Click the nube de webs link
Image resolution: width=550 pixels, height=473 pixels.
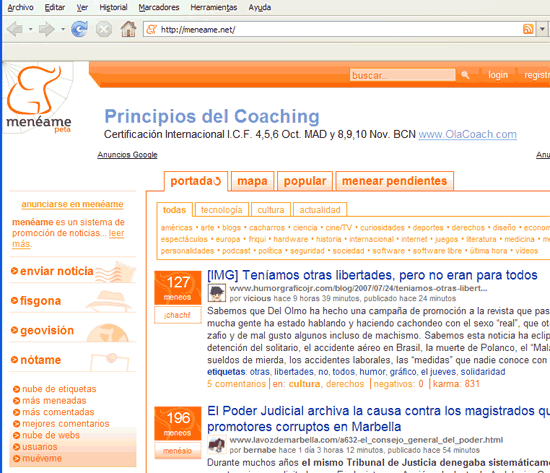pyautogui.click(x=51, y=435)
